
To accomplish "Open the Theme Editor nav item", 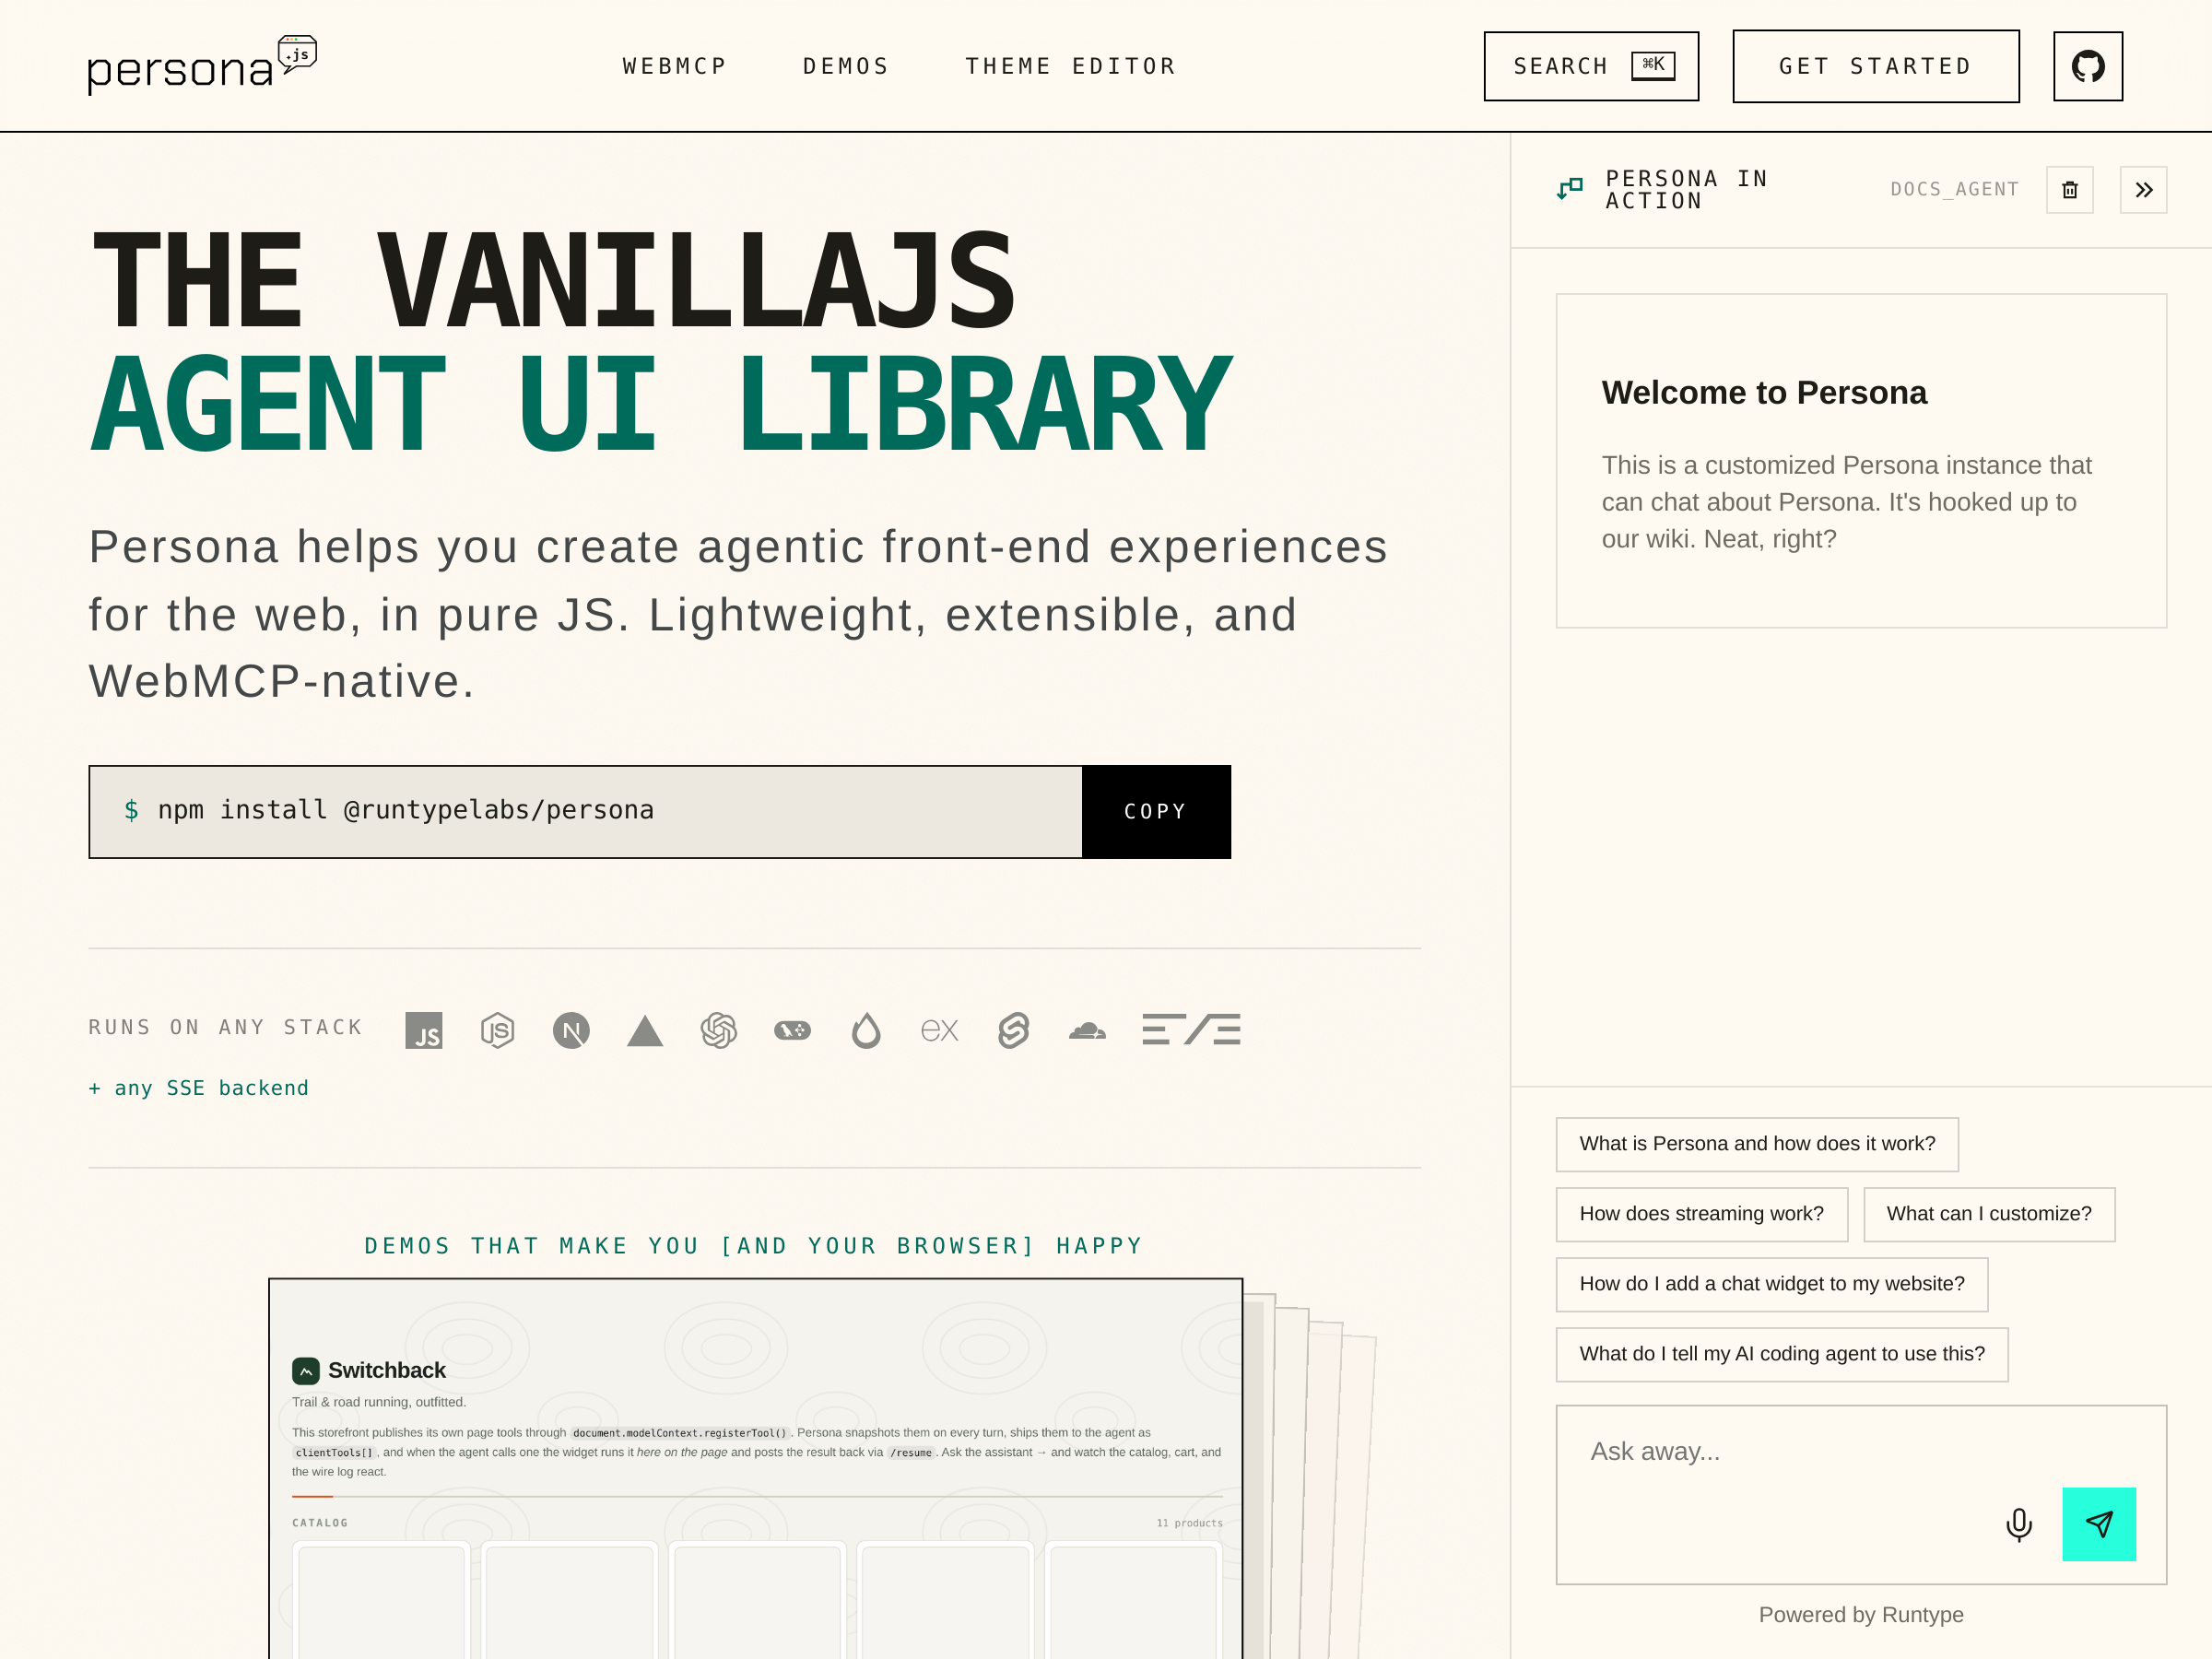I will point(1071,66).
